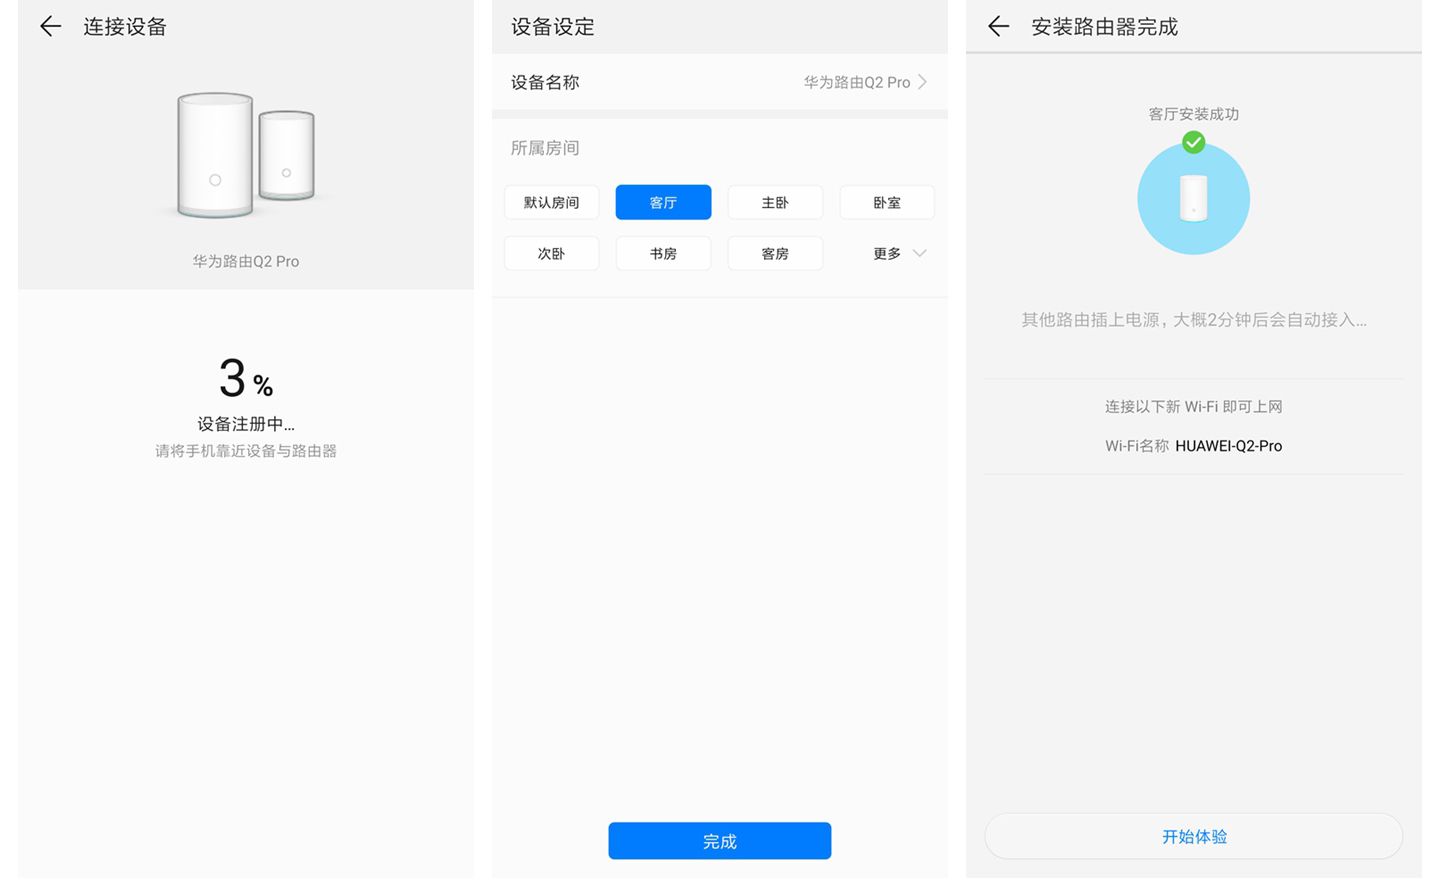This screenshot has width=1440, height=896.
Task: Tap the 安装路由器完成 title
Action: point(1105,27)
